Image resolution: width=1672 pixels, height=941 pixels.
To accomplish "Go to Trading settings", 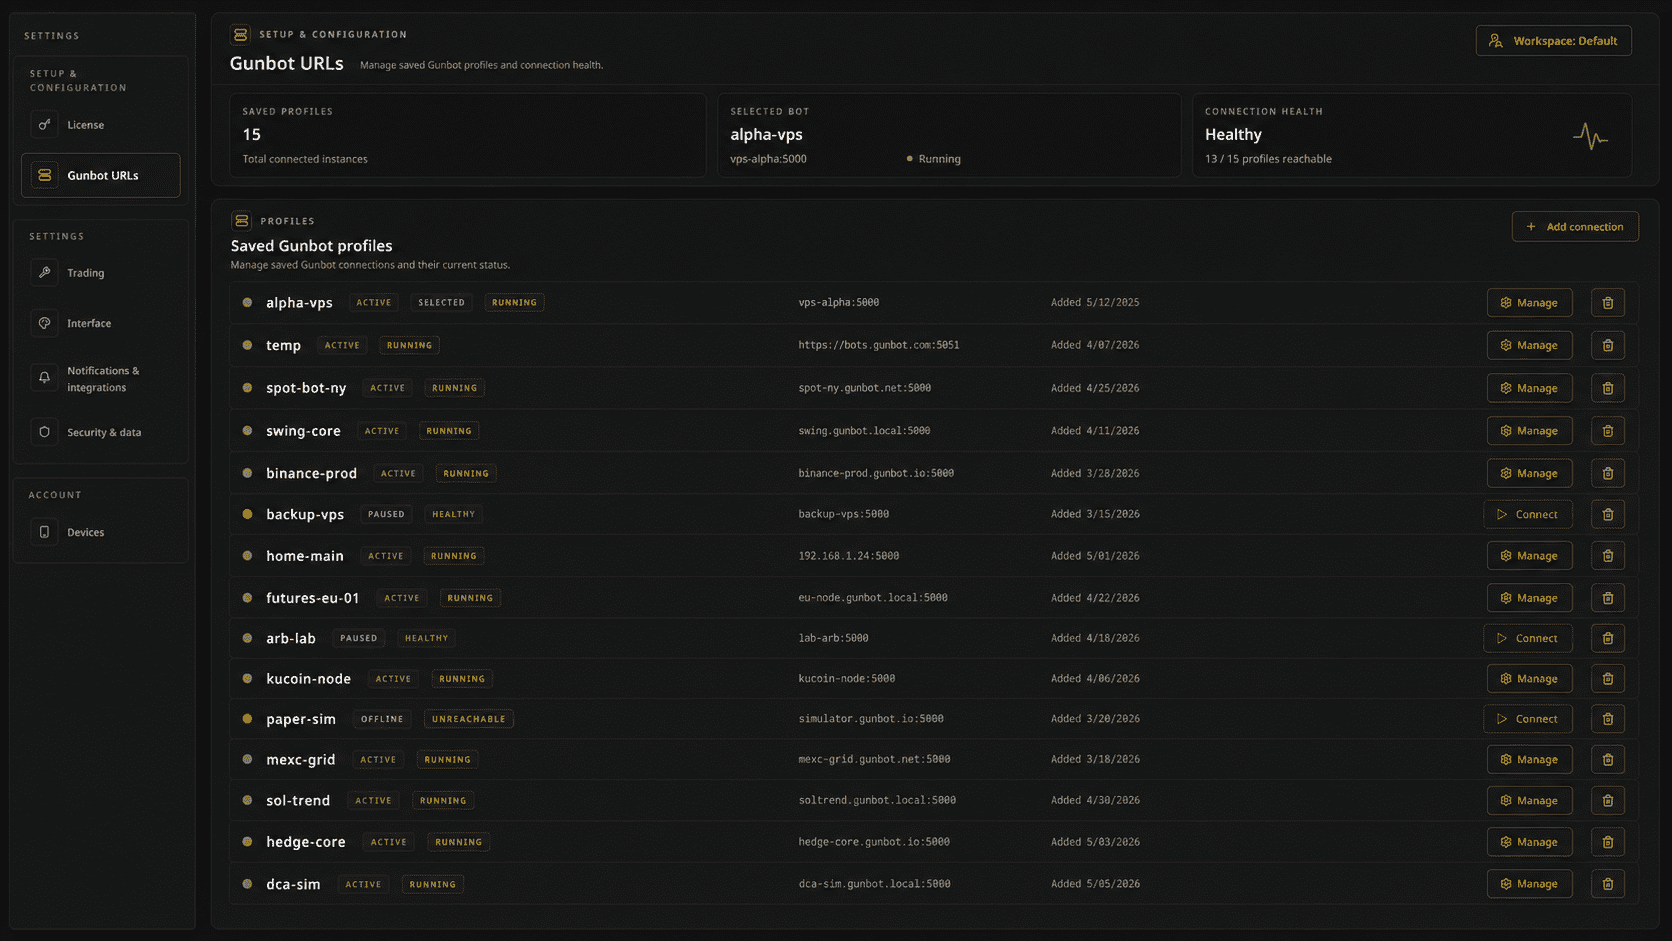I will [x=101, y=273].
